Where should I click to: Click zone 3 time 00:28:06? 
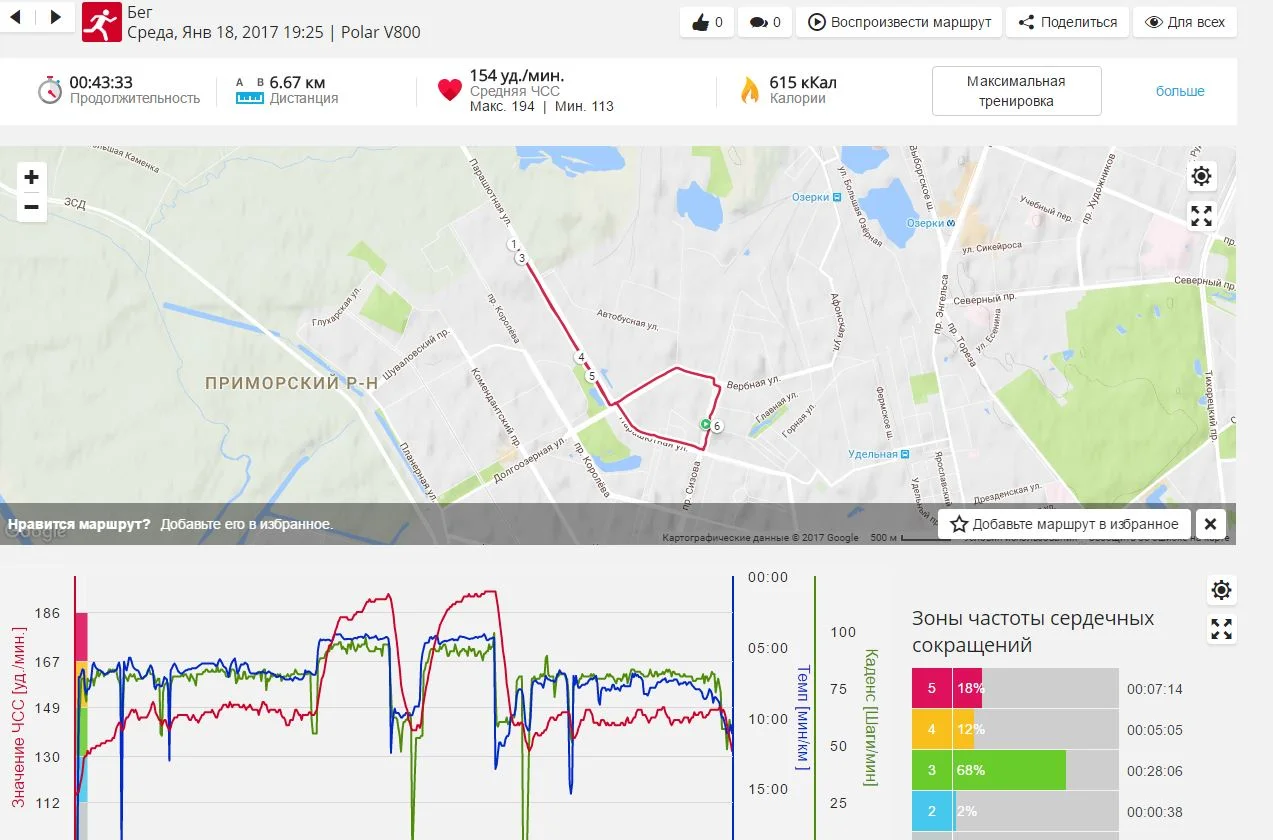[x=1155, y=771]
